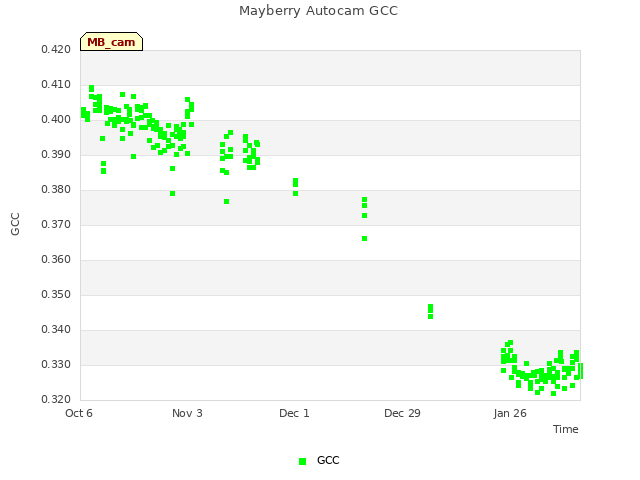640x480 pixels.
Task: Click the Jan 26 x-axis label
Action: [x=510, y=413]
